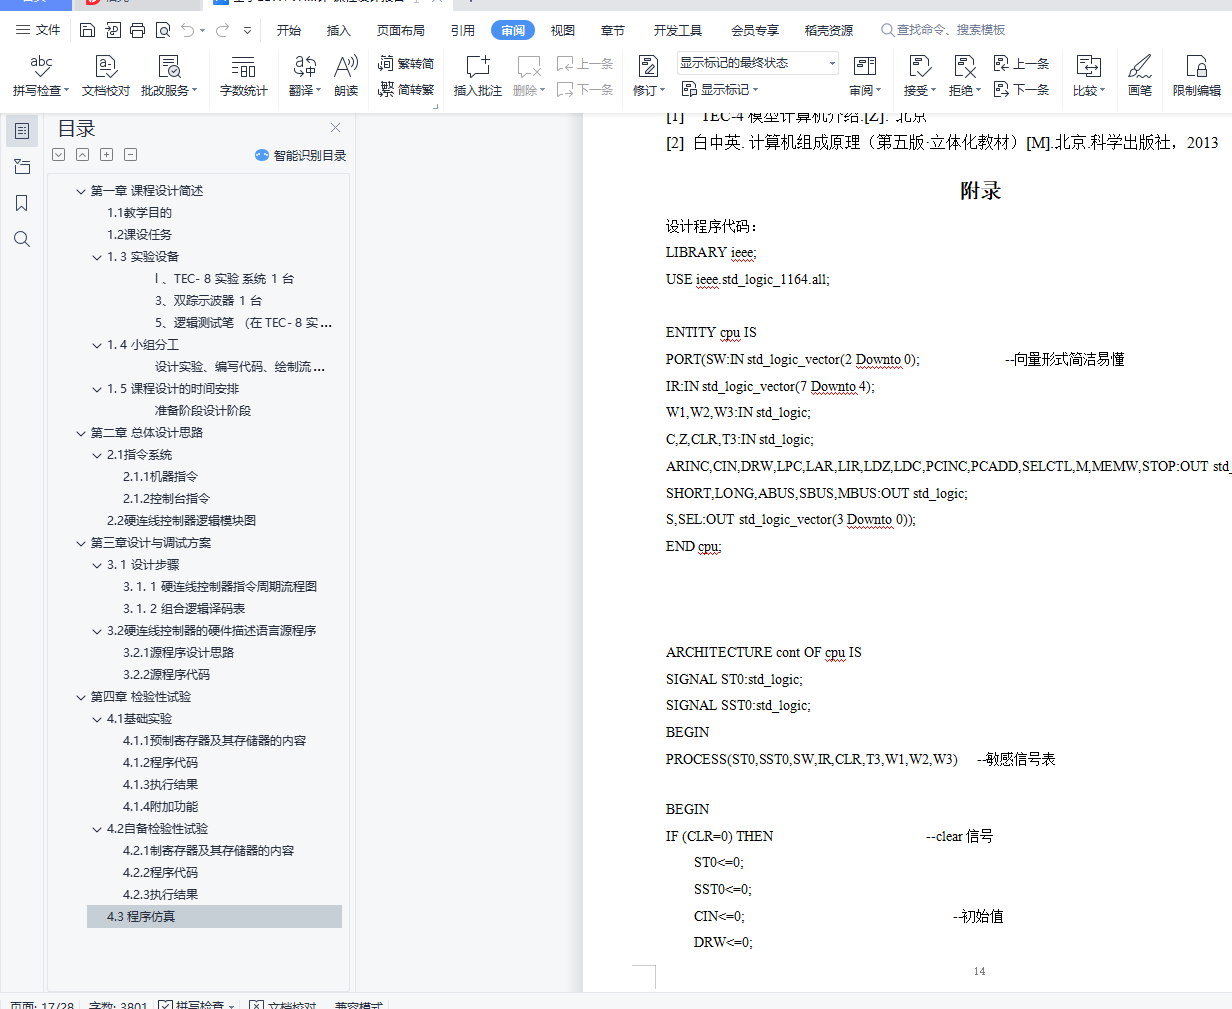Click the expand-all plus icon in 目录 panel
Image resolution: width=1232 pixels, height=1009 pixels.
106,155
